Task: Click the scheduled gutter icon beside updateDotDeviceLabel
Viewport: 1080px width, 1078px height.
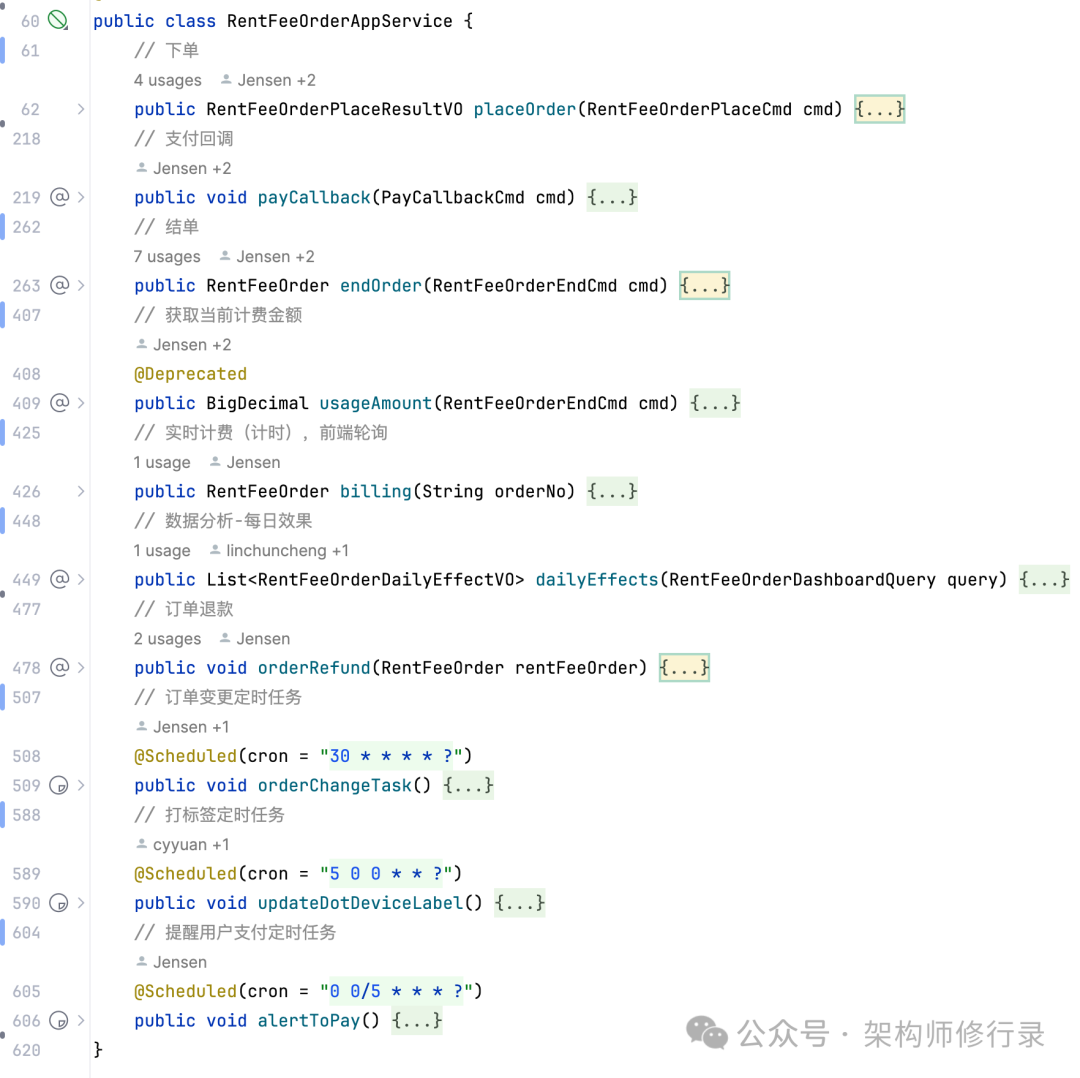Action: pyautogui.click(x=60, y=903)
